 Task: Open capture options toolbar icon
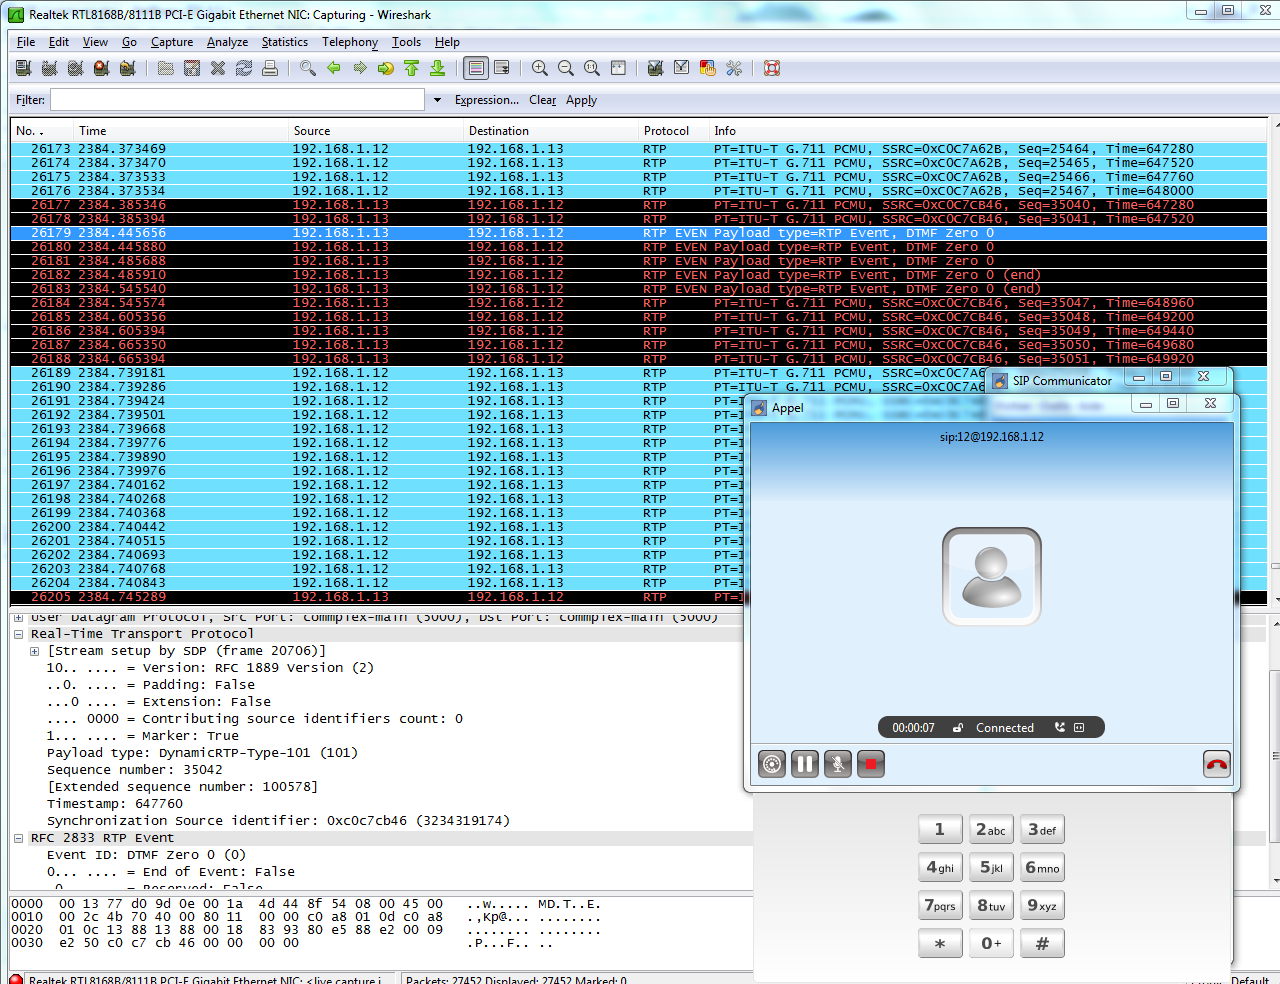49,68
